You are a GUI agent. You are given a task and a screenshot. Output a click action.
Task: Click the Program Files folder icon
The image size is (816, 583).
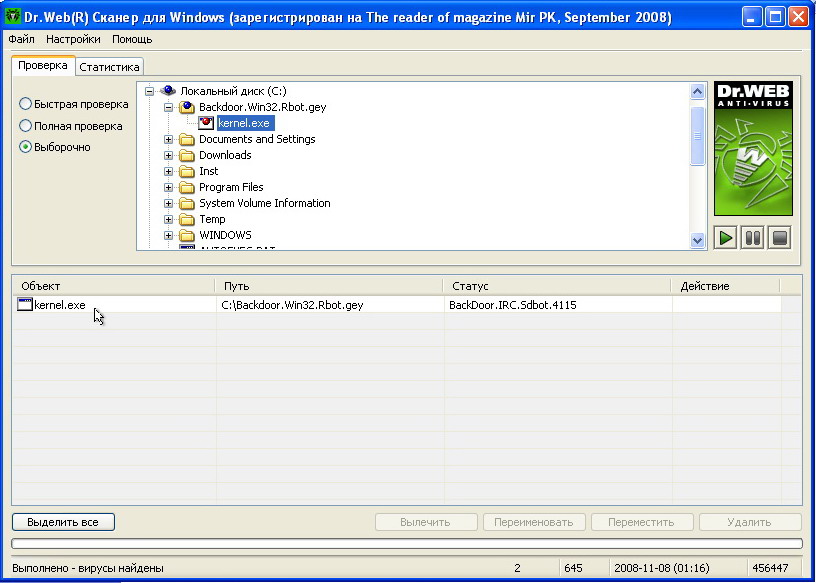click(x=186, y=187)
